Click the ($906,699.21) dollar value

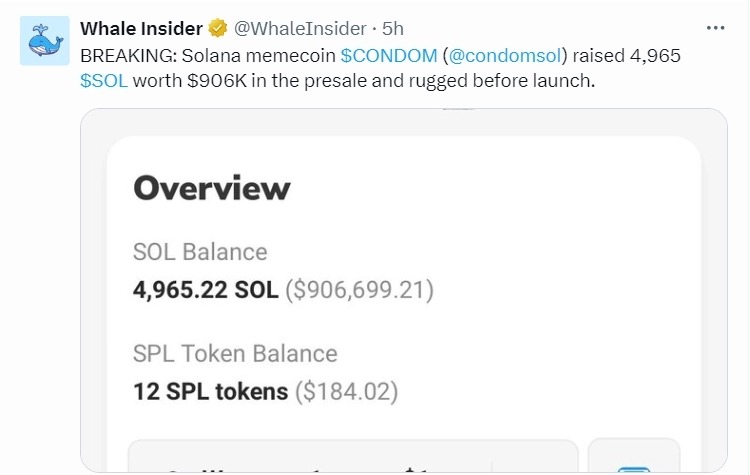pyautogui.click(x=360, y=290)
